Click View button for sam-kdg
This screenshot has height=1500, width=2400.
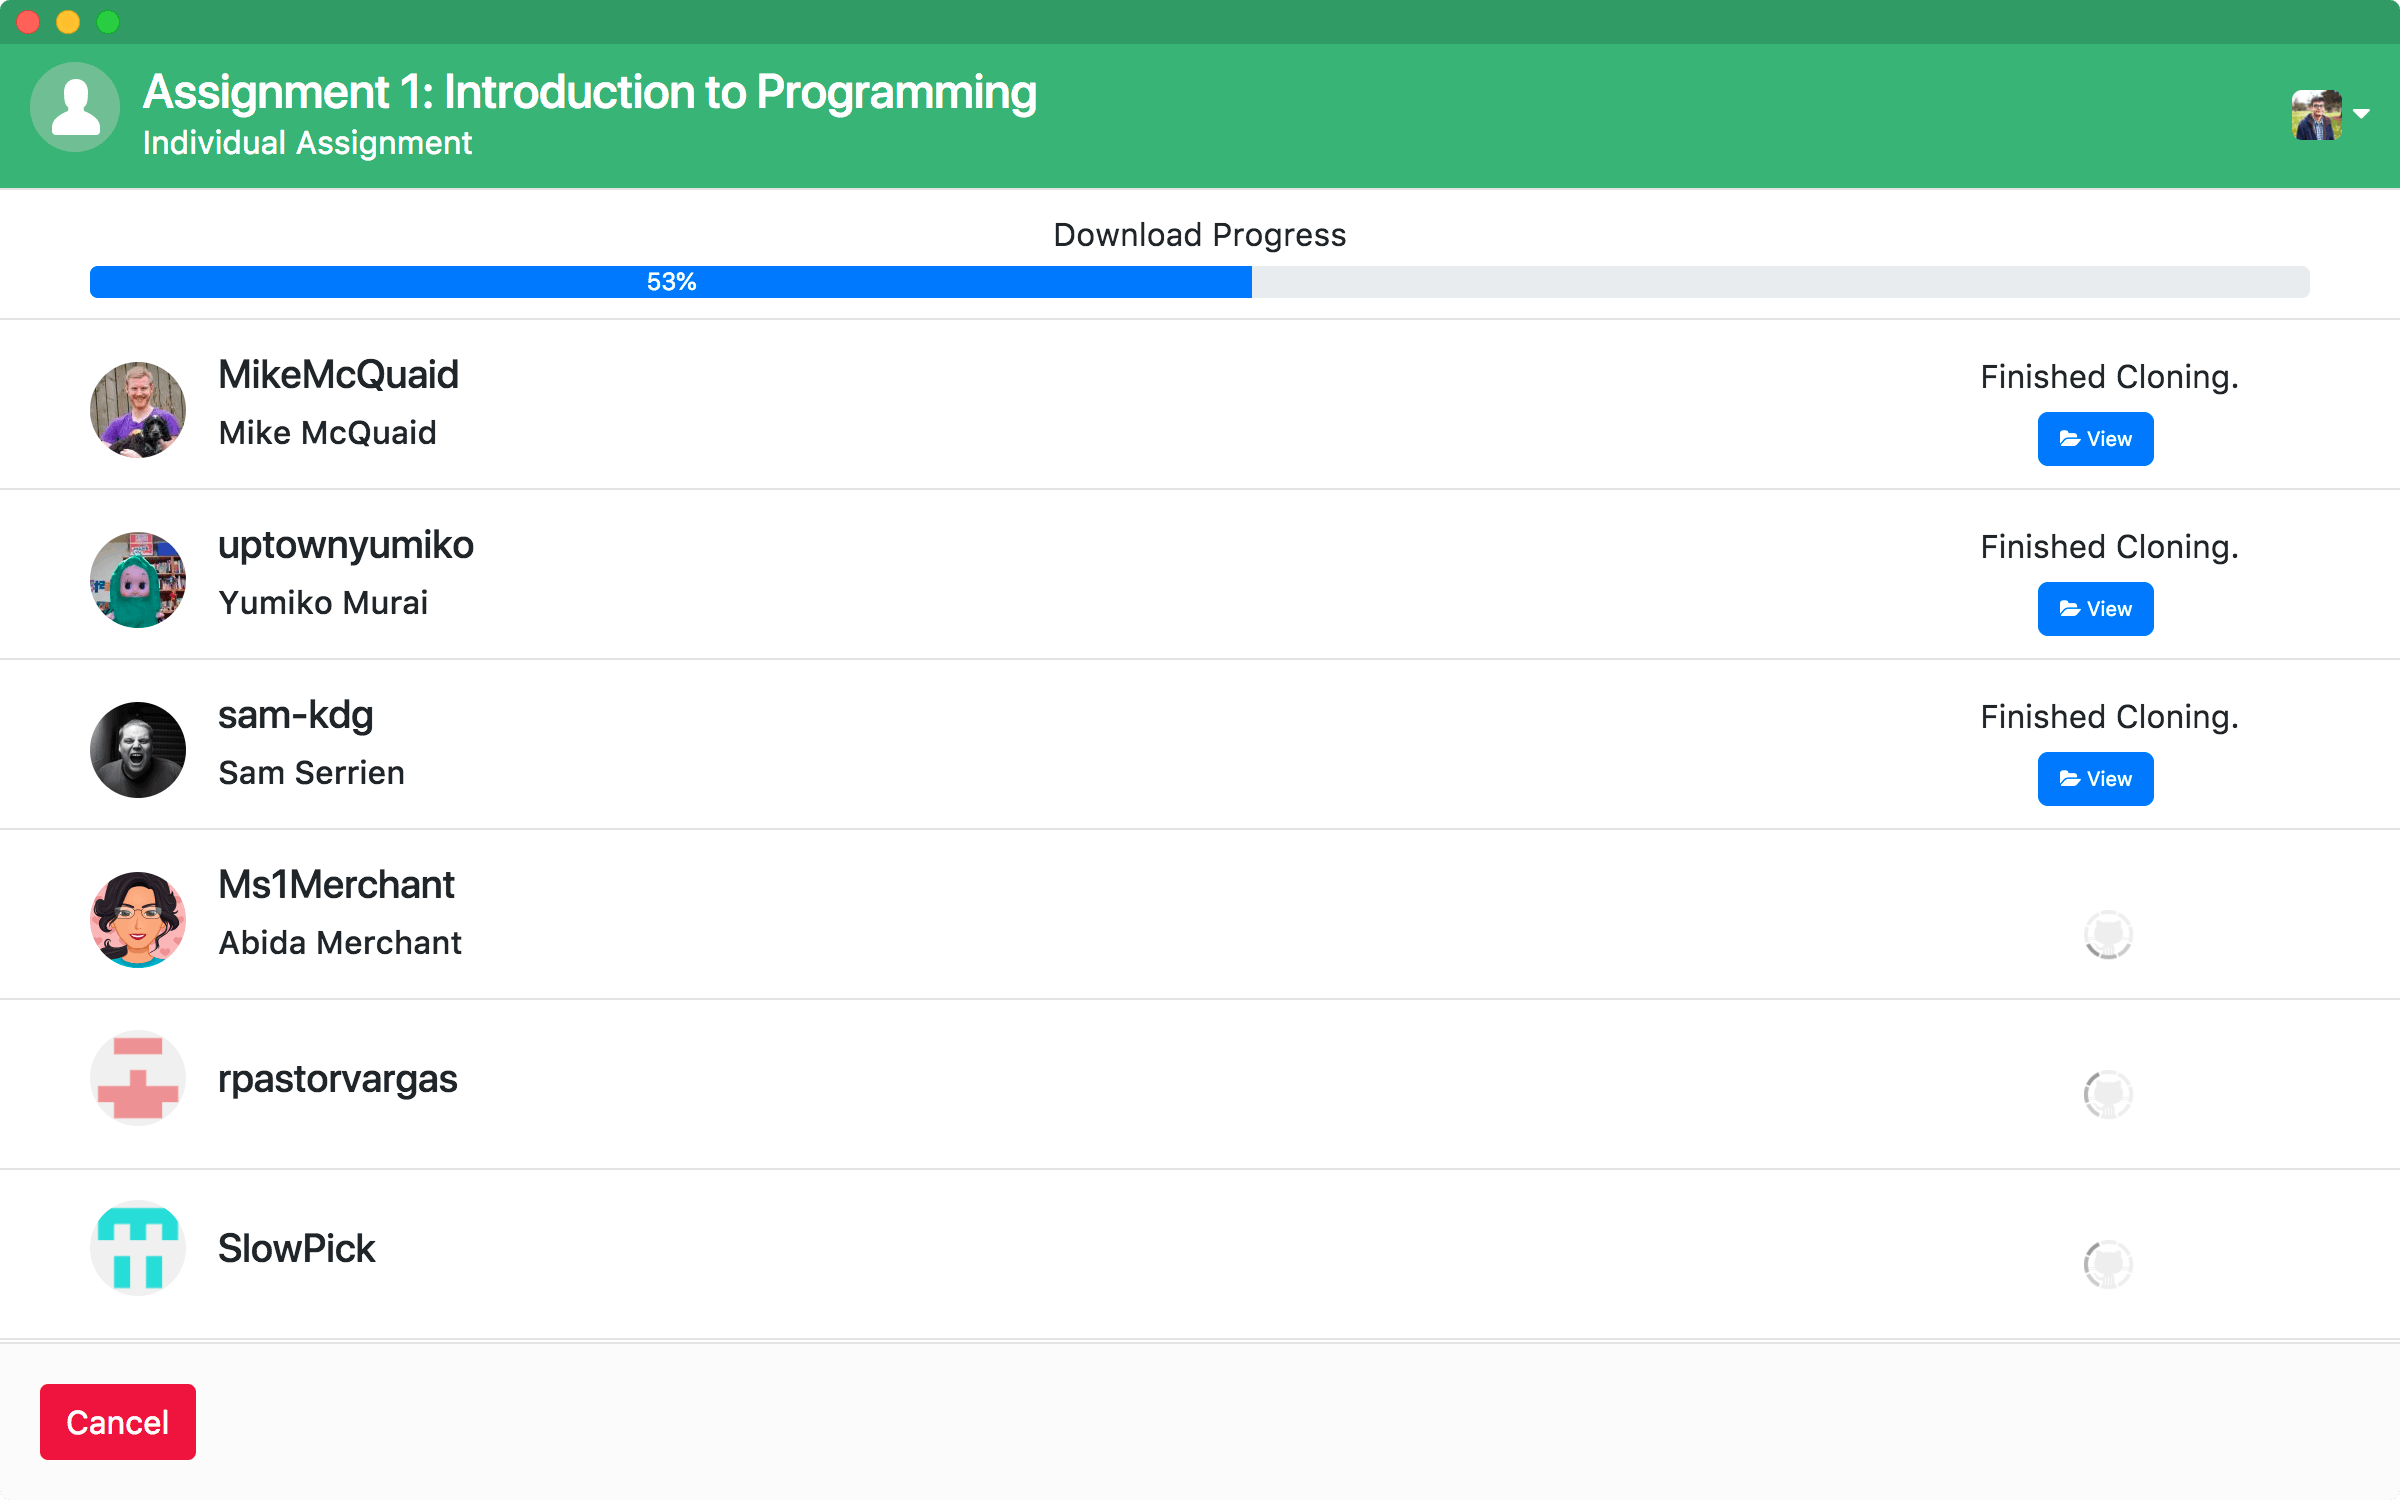[x=2096, y=778]
